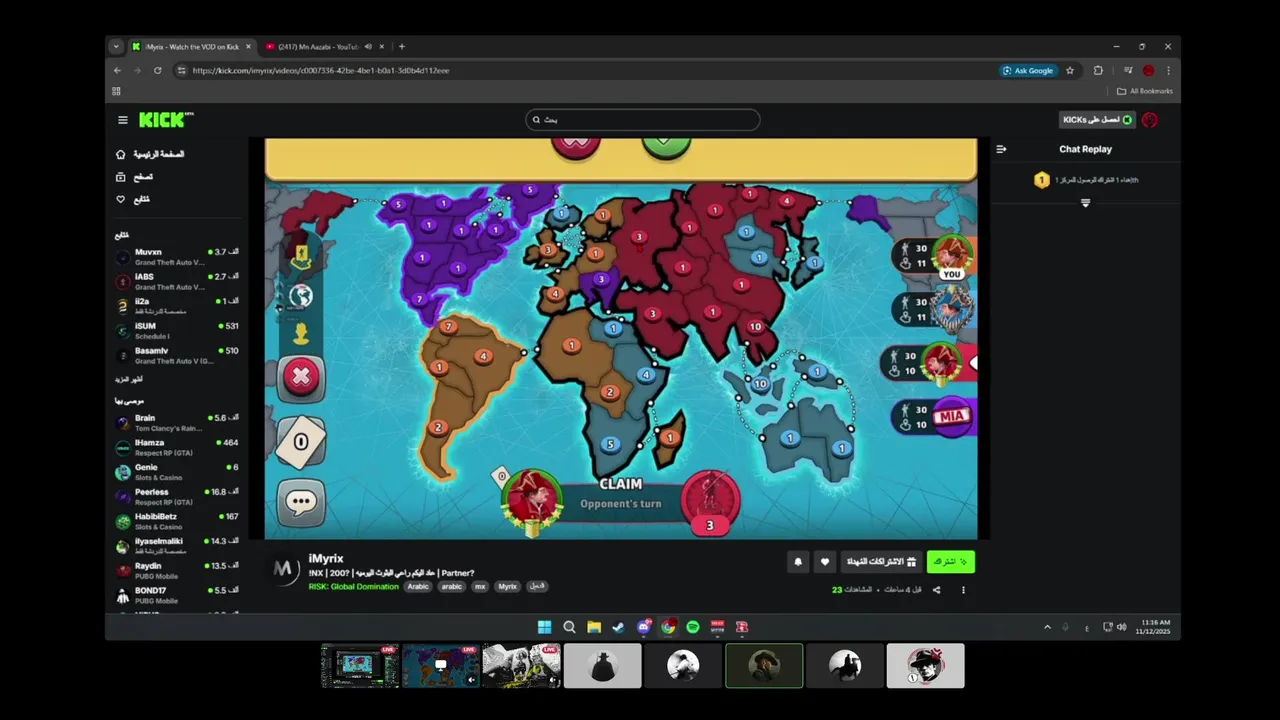Screen dimensions: 1280x720
Task: Click the game's soldier badge icon
Action: pyautogui.click(x=301, y=257)
